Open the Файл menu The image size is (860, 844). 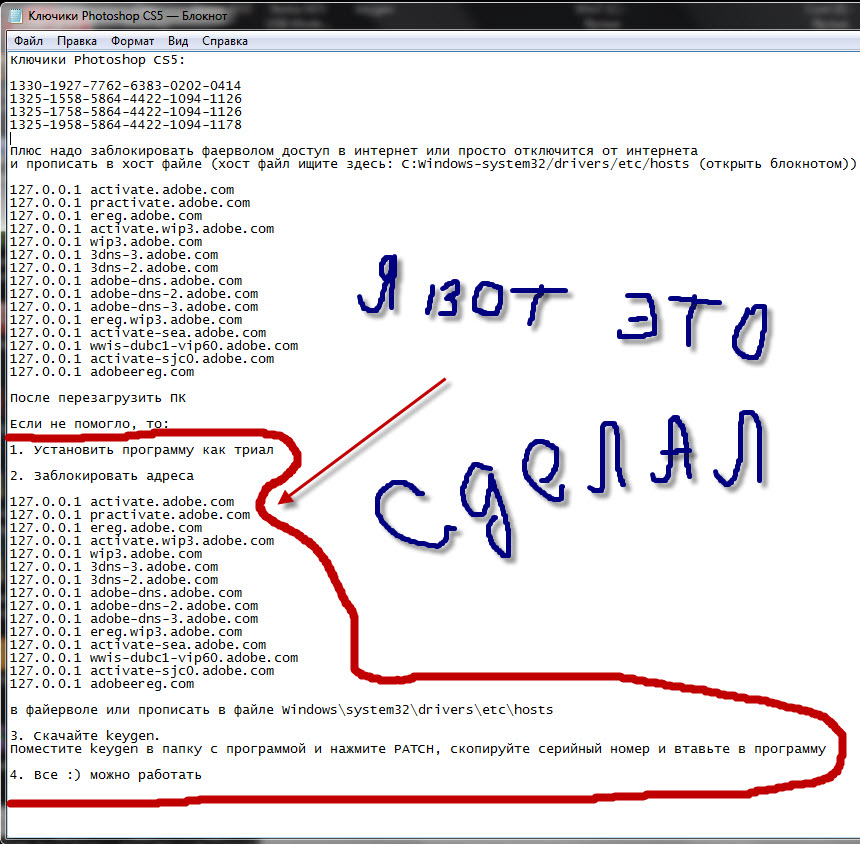coord(29,41)
